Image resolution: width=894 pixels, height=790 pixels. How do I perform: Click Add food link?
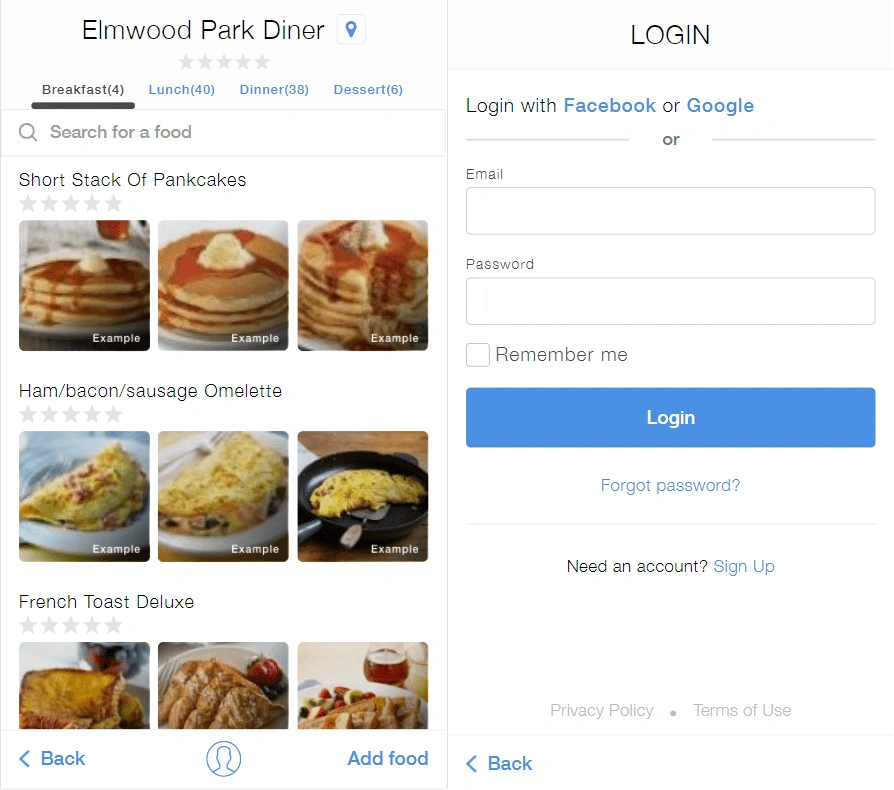pos(388,759)
